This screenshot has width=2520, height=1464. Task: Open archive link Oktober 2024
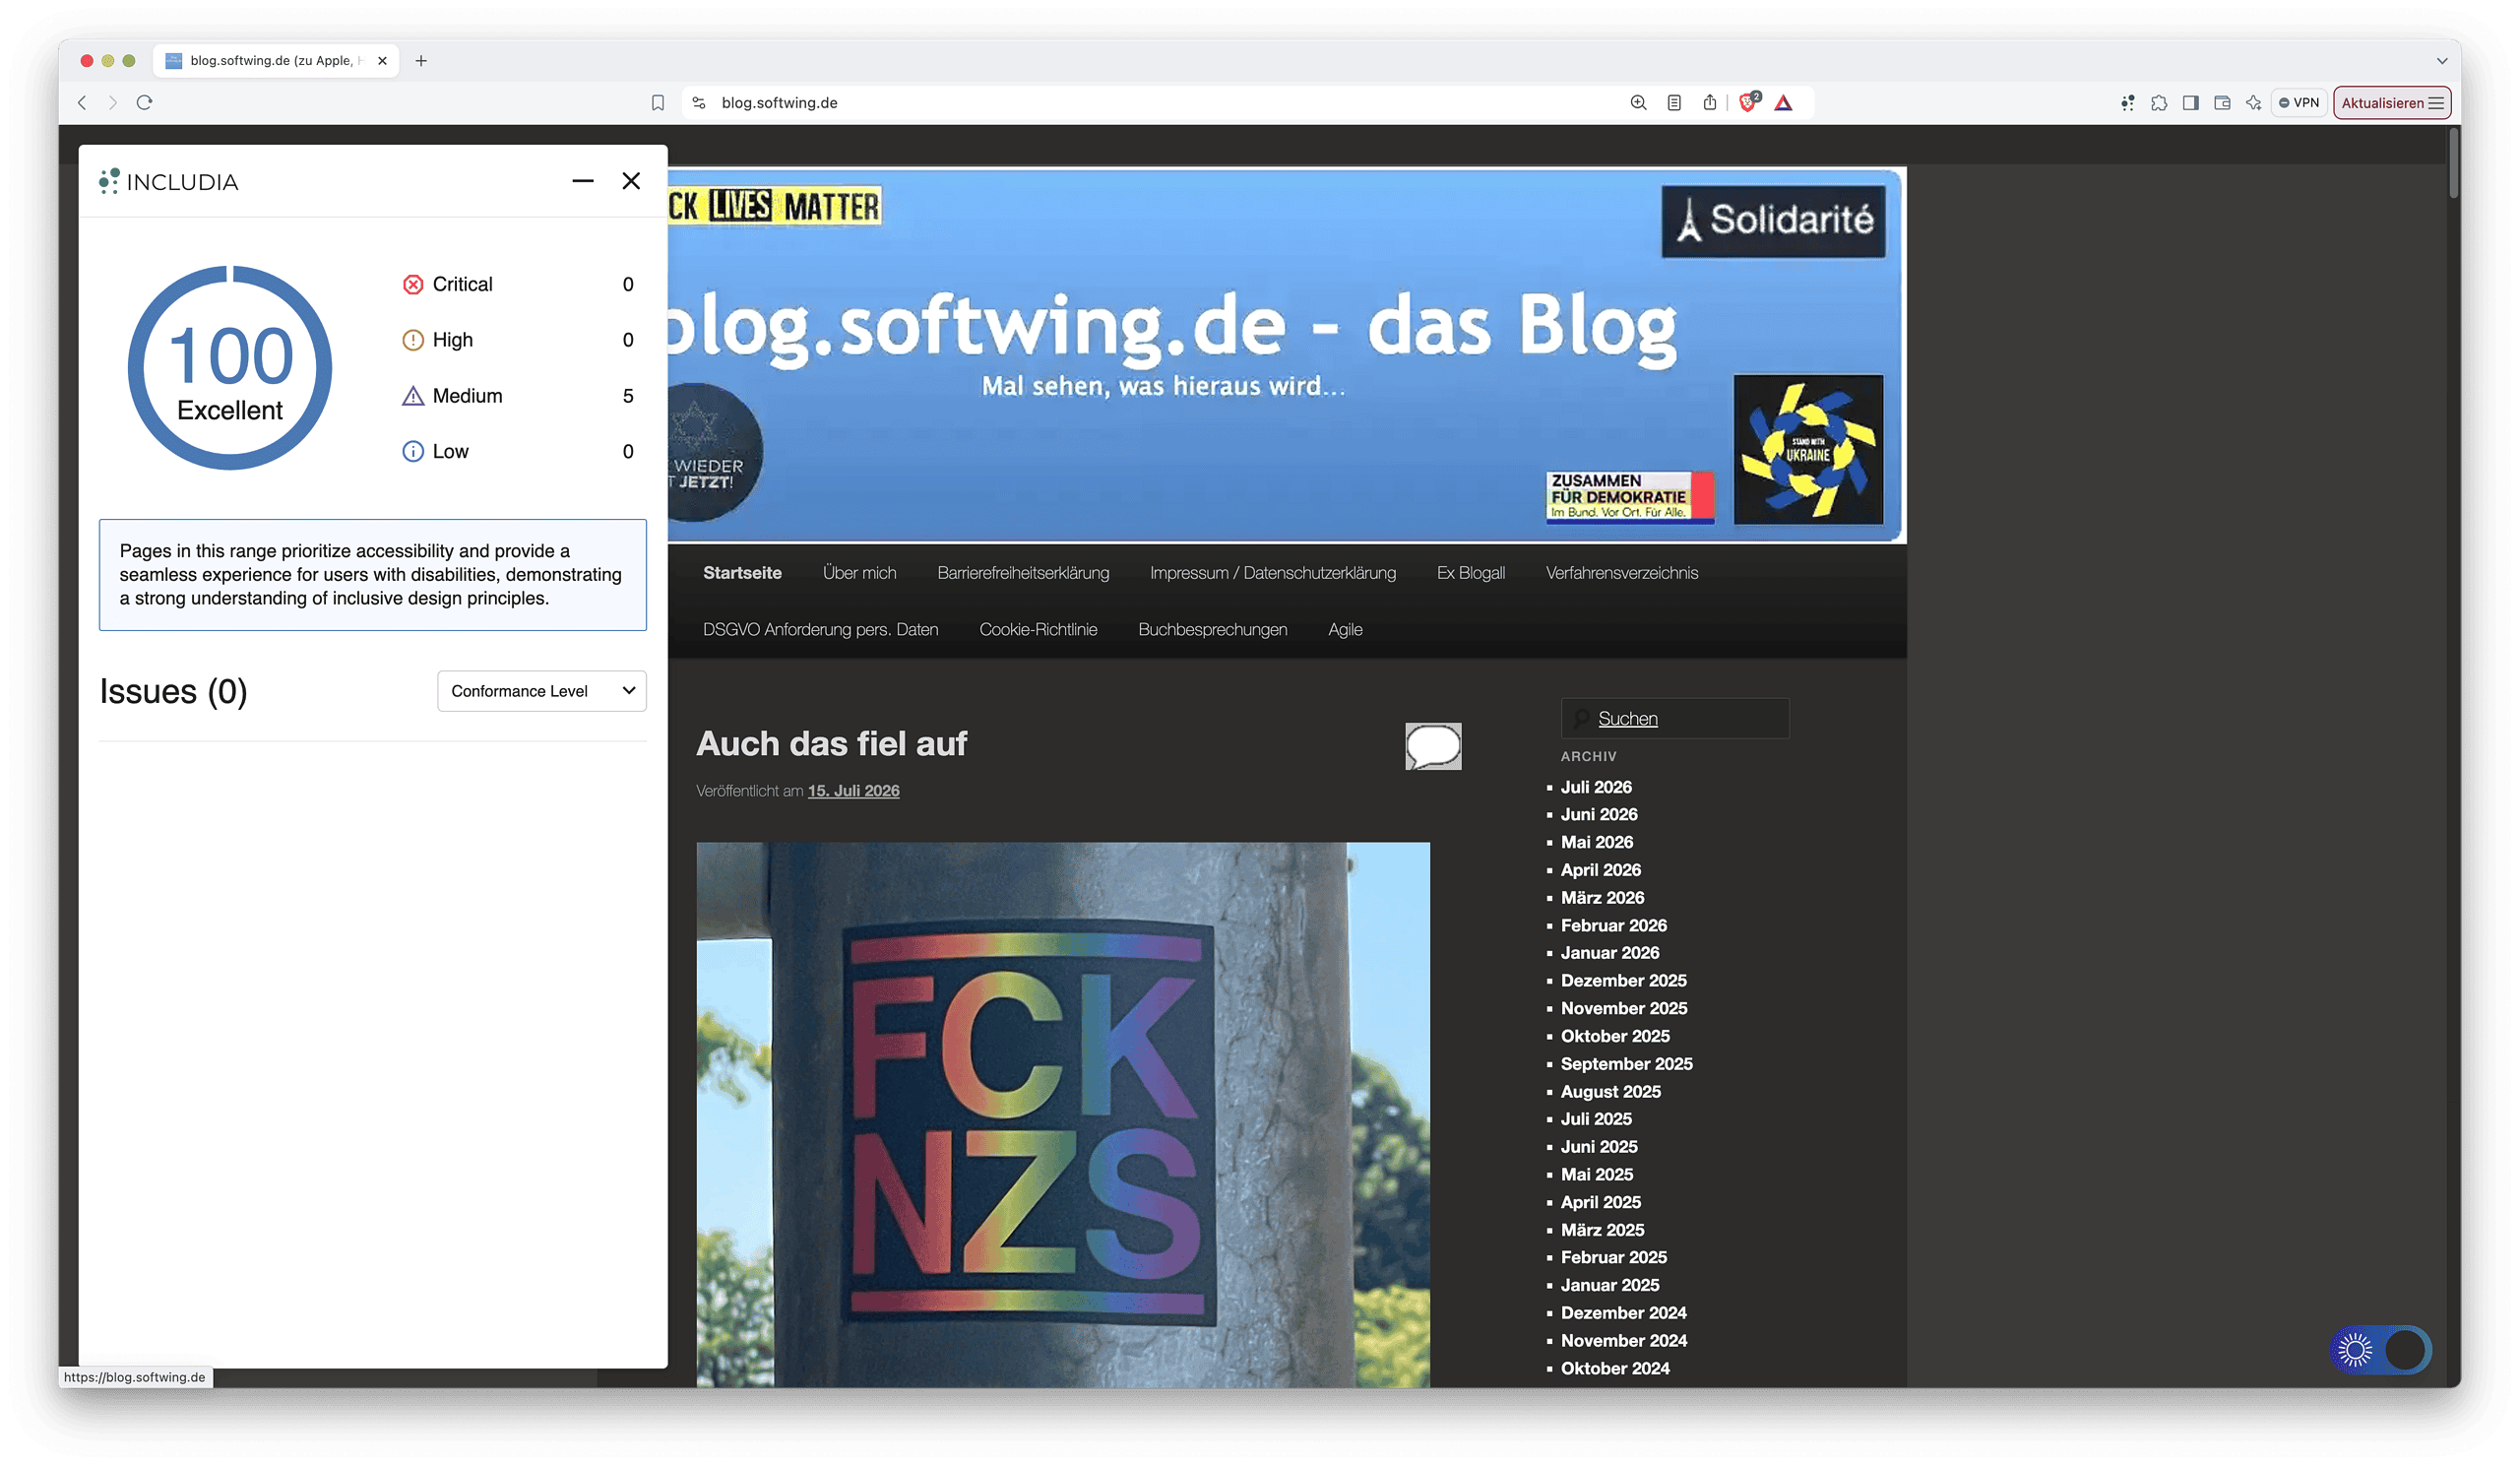click(1615, 1368)
